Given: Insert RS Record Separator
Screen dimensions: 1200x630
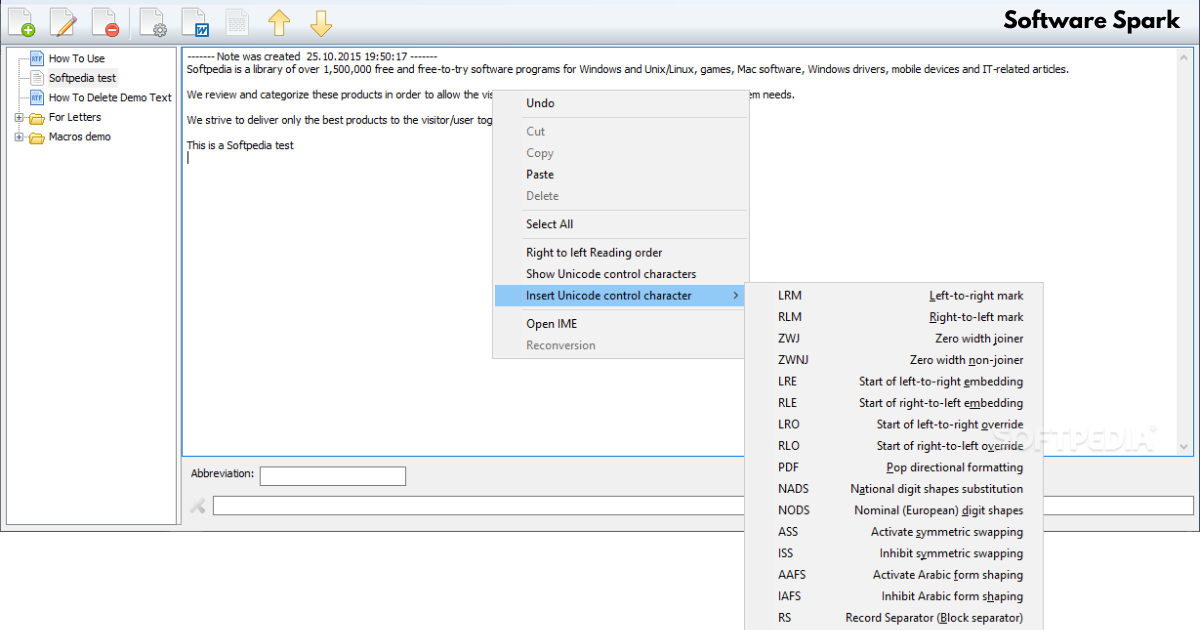Looking at the screenshot, I should 894,618.
